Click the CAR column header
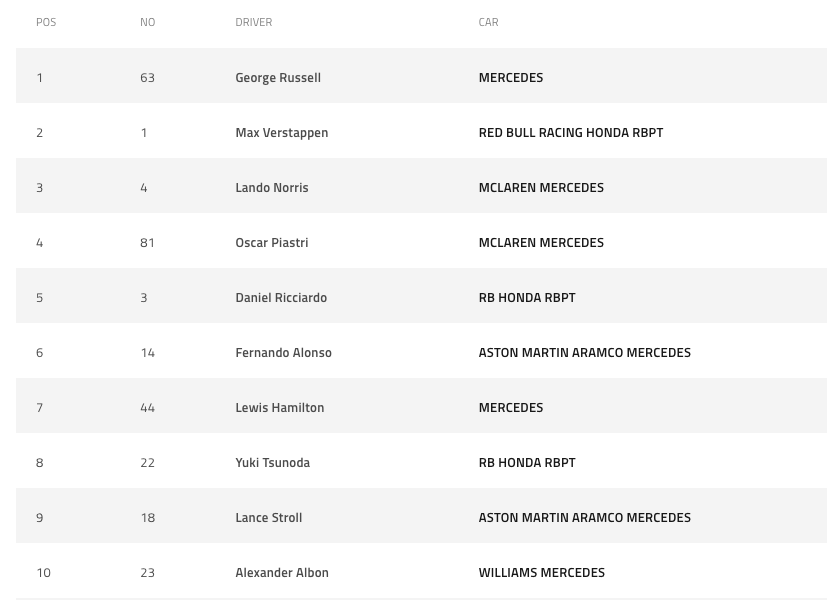Viewport: 827px width, 600px height. point(488,22)
